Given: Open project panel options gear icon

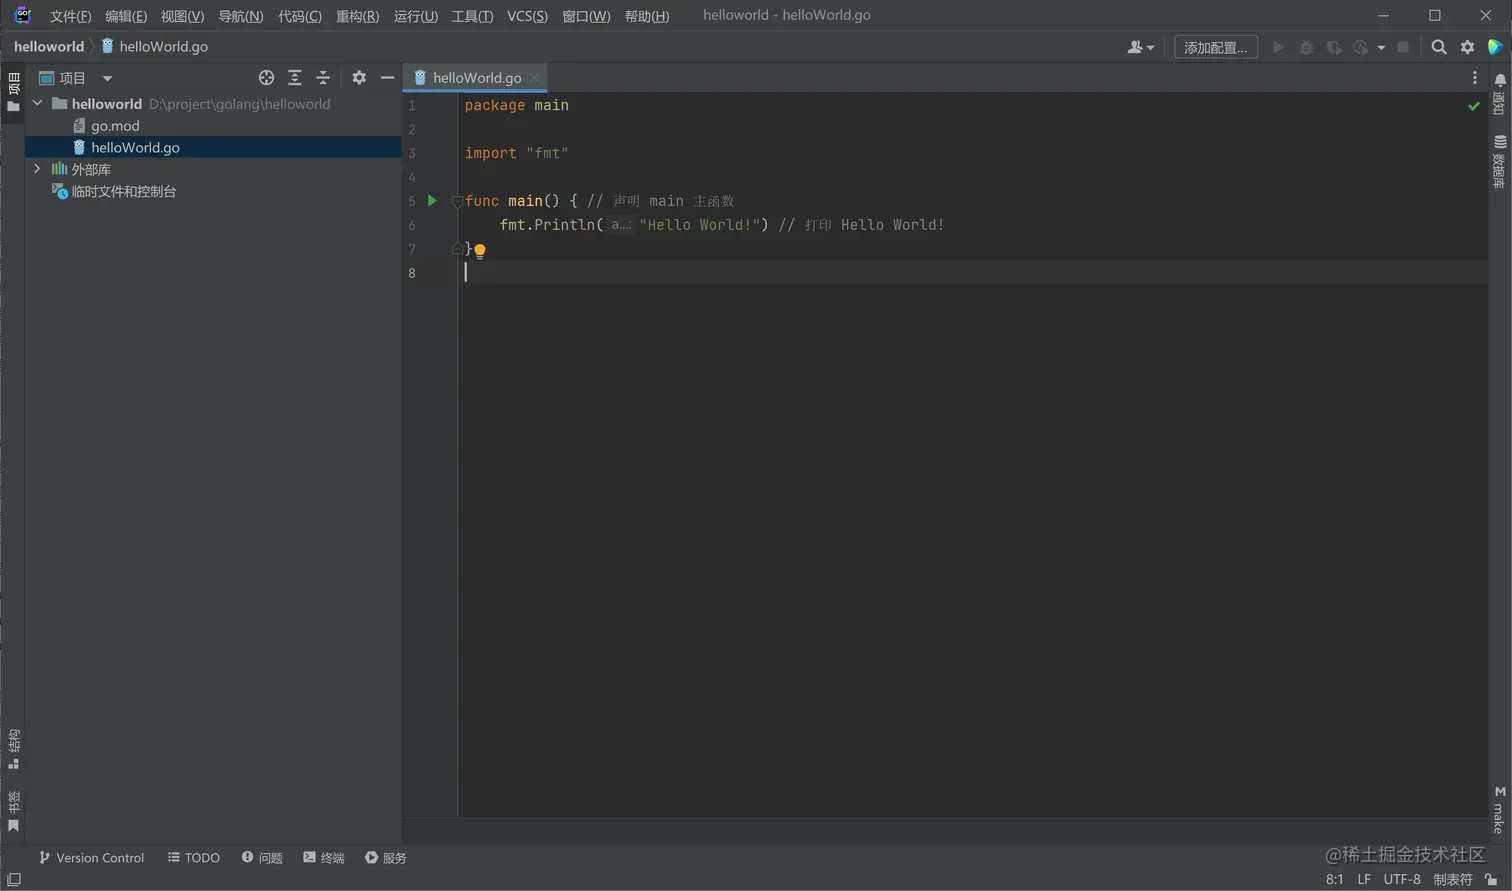Looking at the screenshot, I should coord(359,77).
